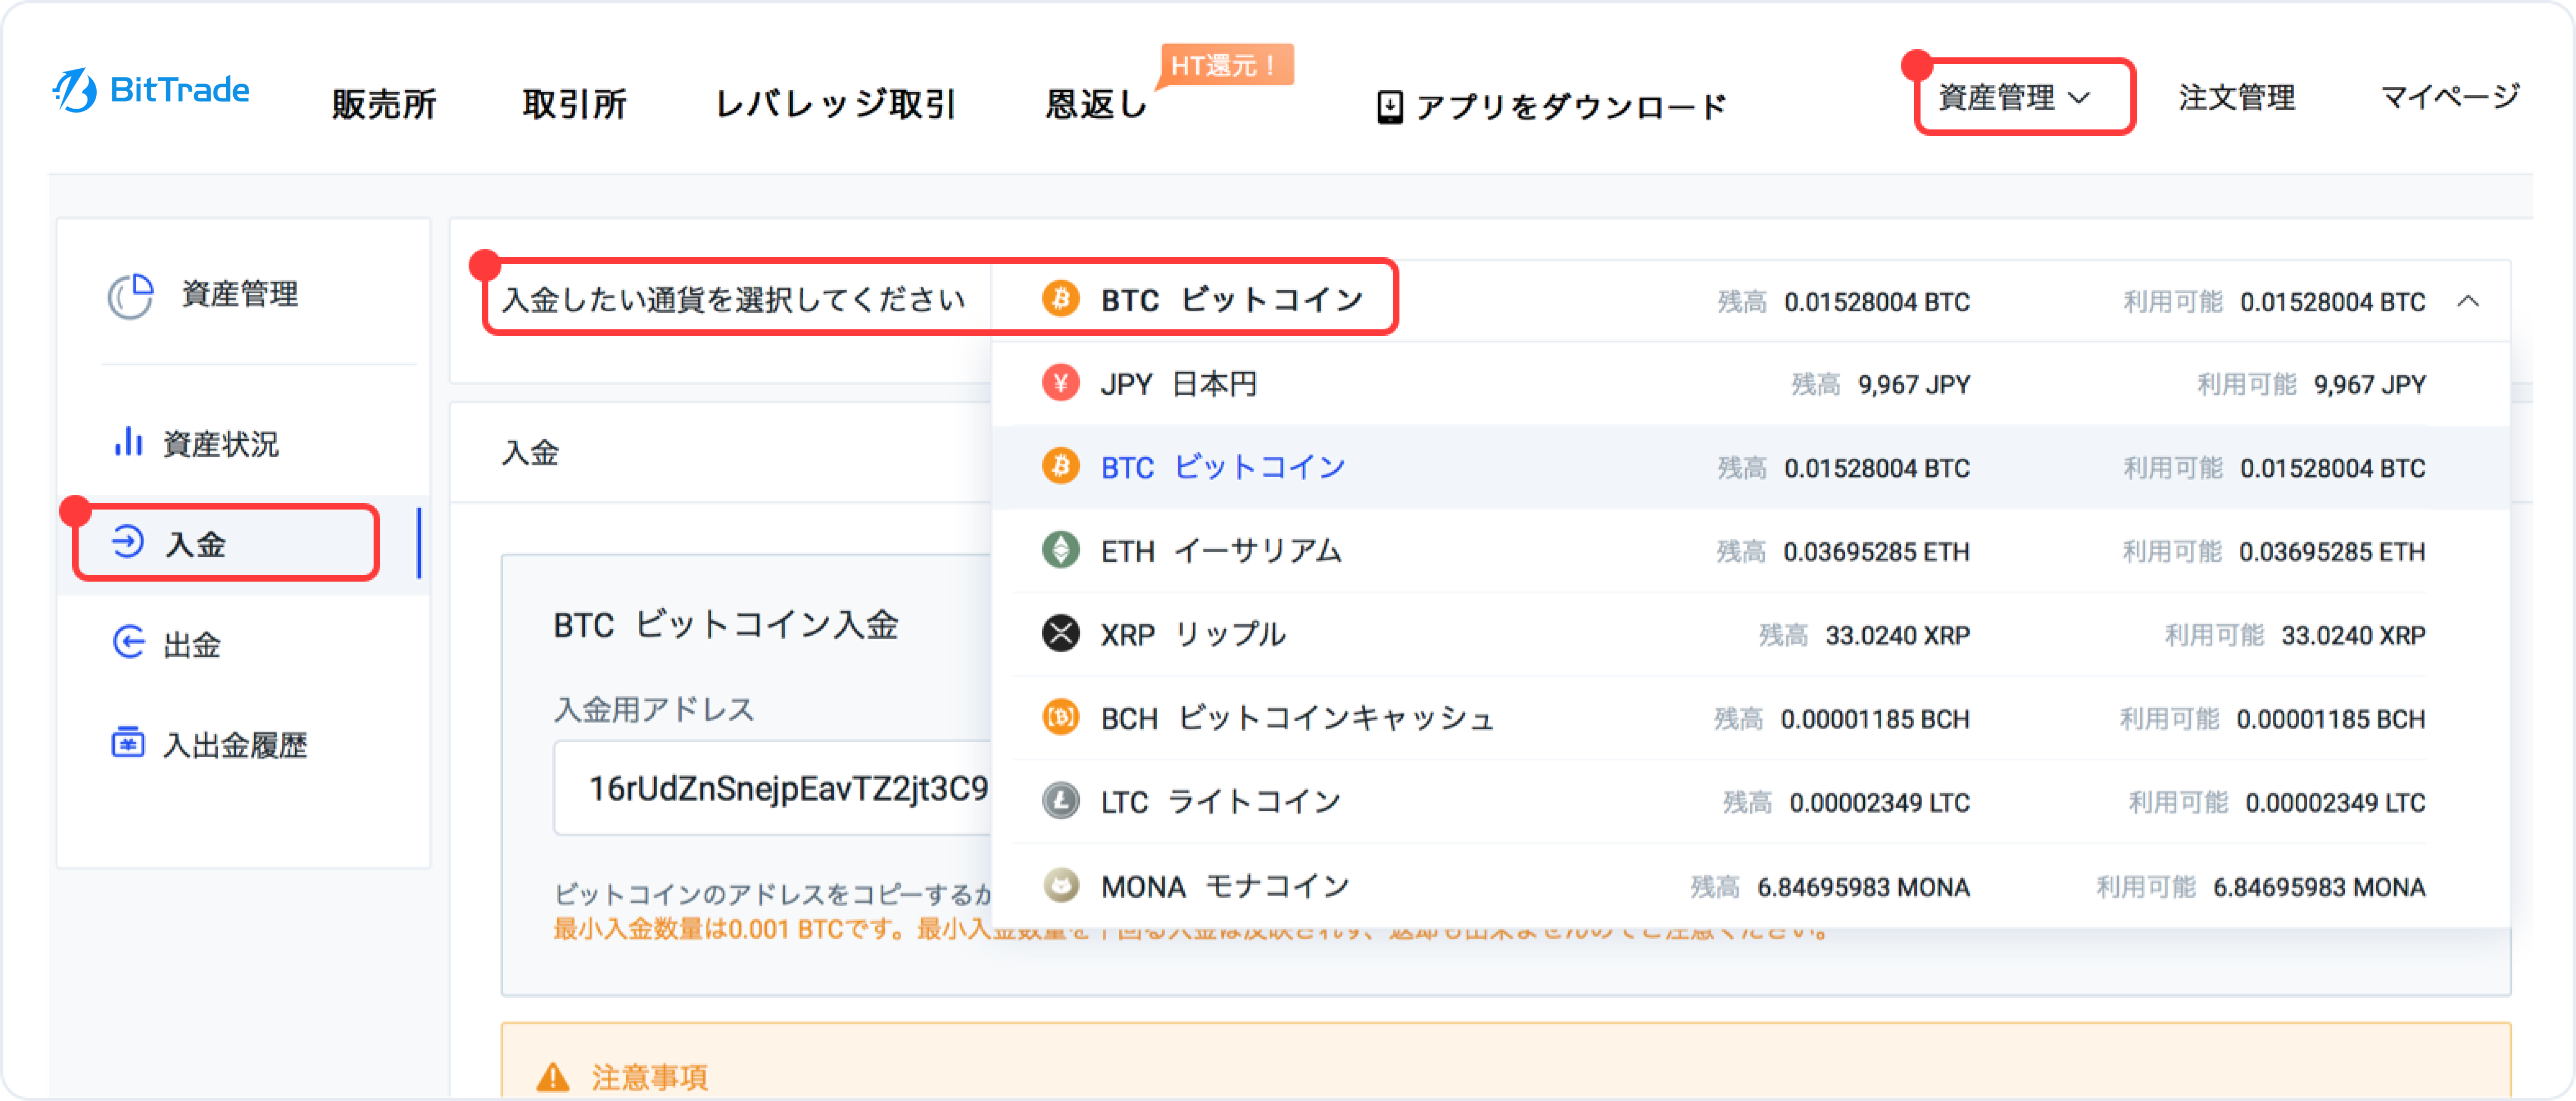The width and height of the screenshot is (2576, 1101).
Task: Click the 注意事項 warning triangle icon
Action: click(x=553, y=1077)
